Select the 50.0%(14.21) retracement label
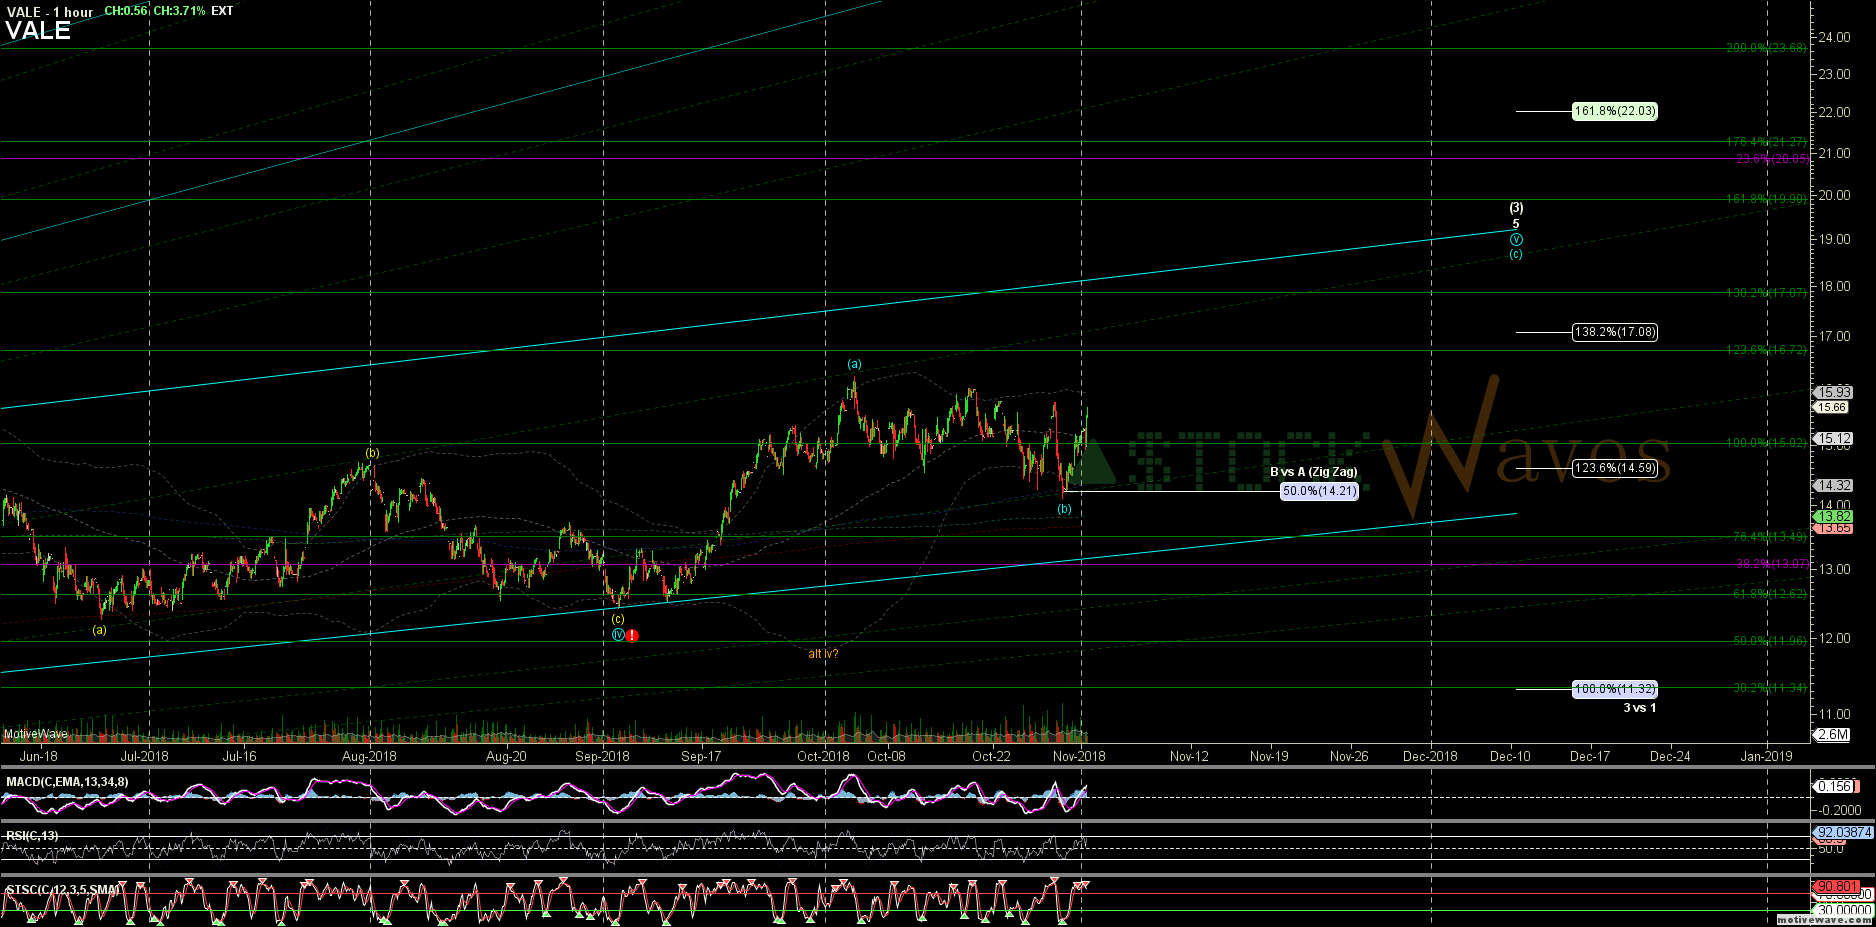This screenshot has height=927, width=1876. click(1320, 491)
